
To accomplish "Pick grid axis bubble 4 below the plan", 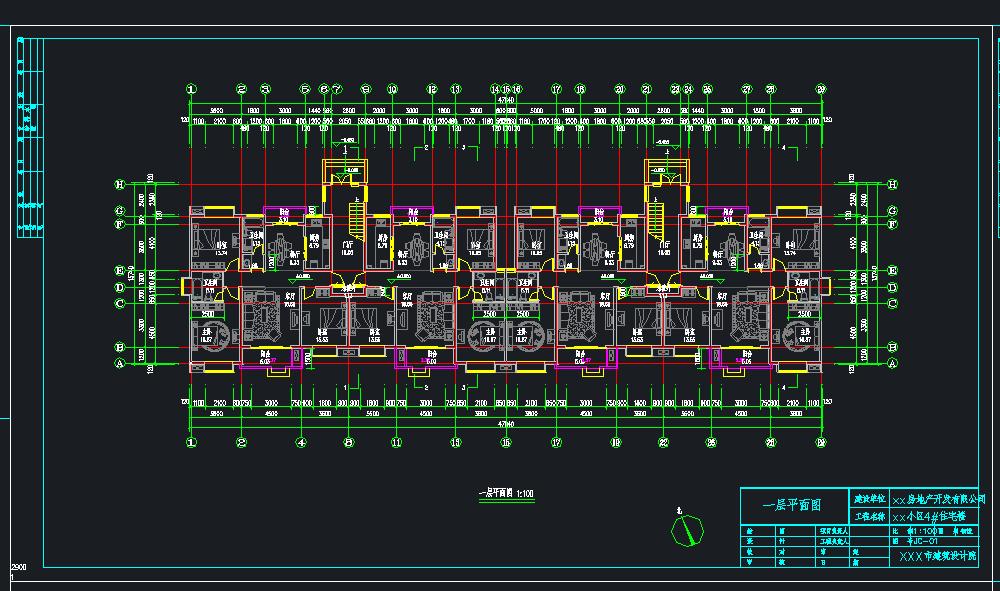I will pos(301,442).
